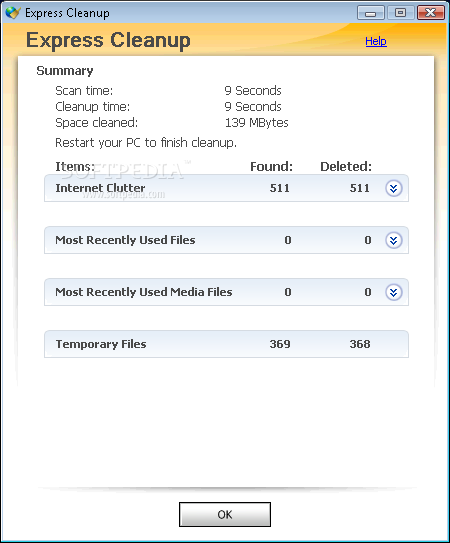This screenshot has width=450, height=543.
Task: Click the Most Recently Used Media Files label
Action: (x=144, y=292)
